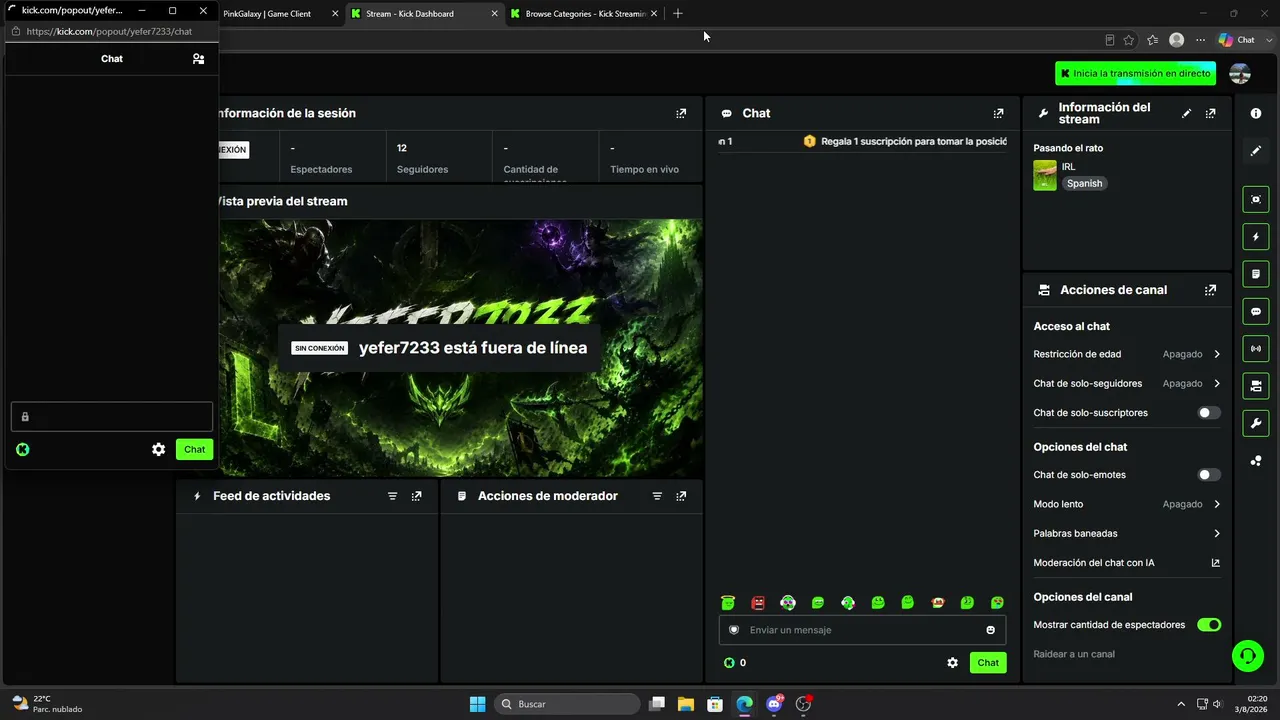Click the profile avatar in dashboard header
This screenshot has width=1280, height=720.
click(1240, 73)
